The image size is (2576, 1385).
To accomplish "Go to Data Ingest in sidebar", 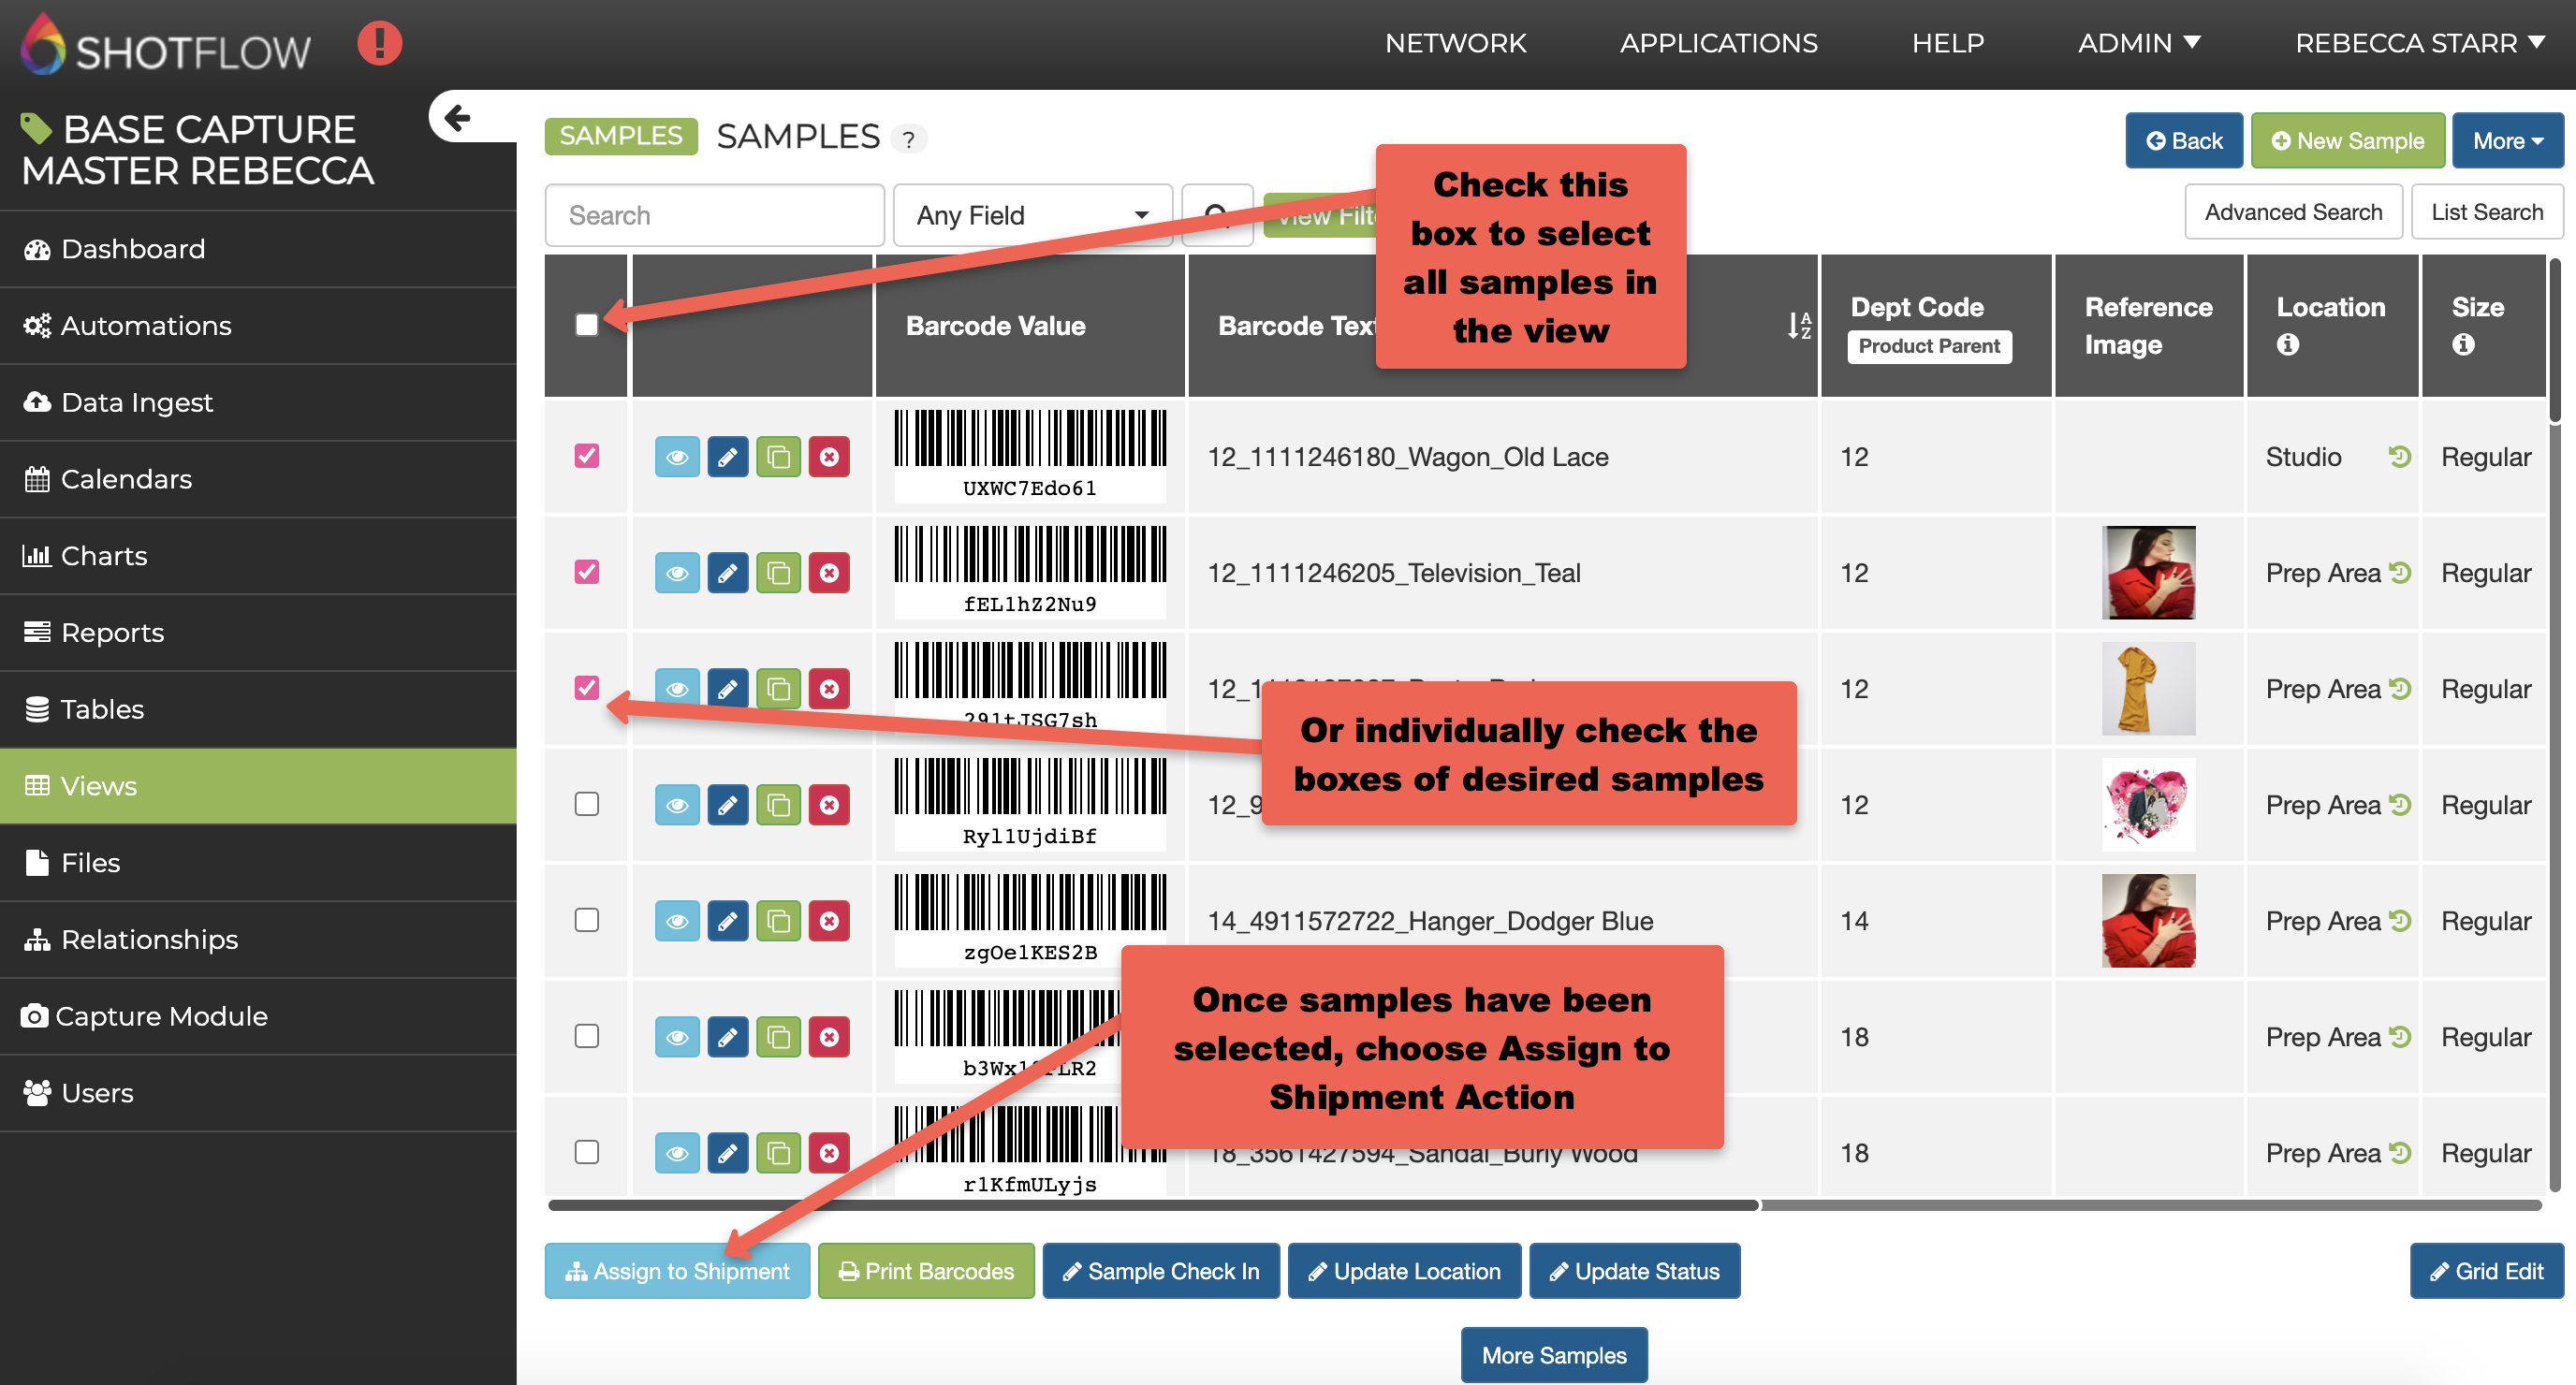I will pos(137,402).
